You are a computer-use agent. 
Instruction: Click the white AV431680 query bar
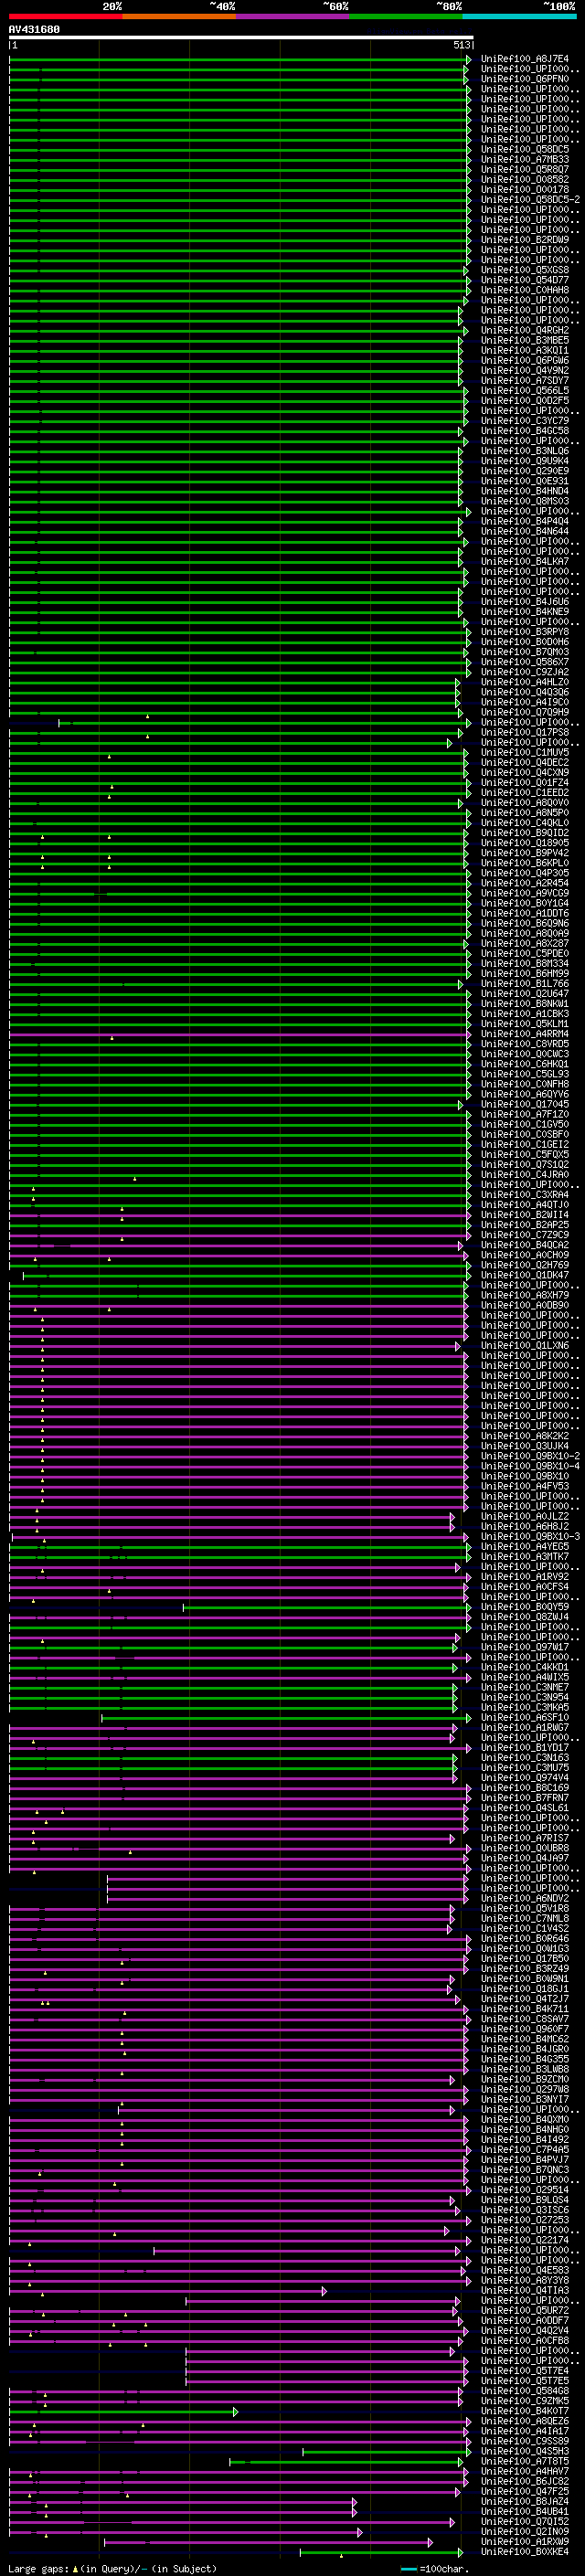(x=241, y=37)
